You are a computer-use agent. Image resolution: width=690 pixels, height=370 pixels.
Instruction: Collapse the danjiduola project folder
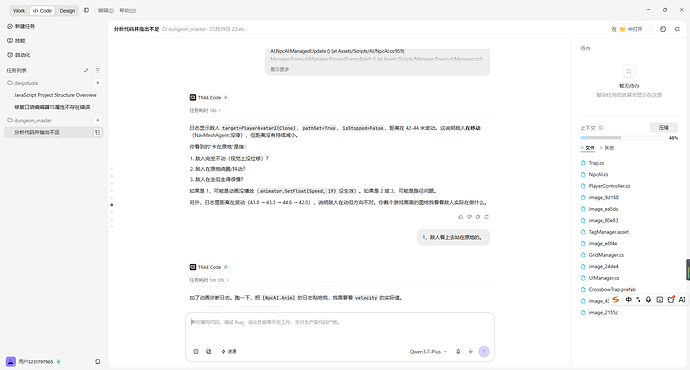click(23, 83)
